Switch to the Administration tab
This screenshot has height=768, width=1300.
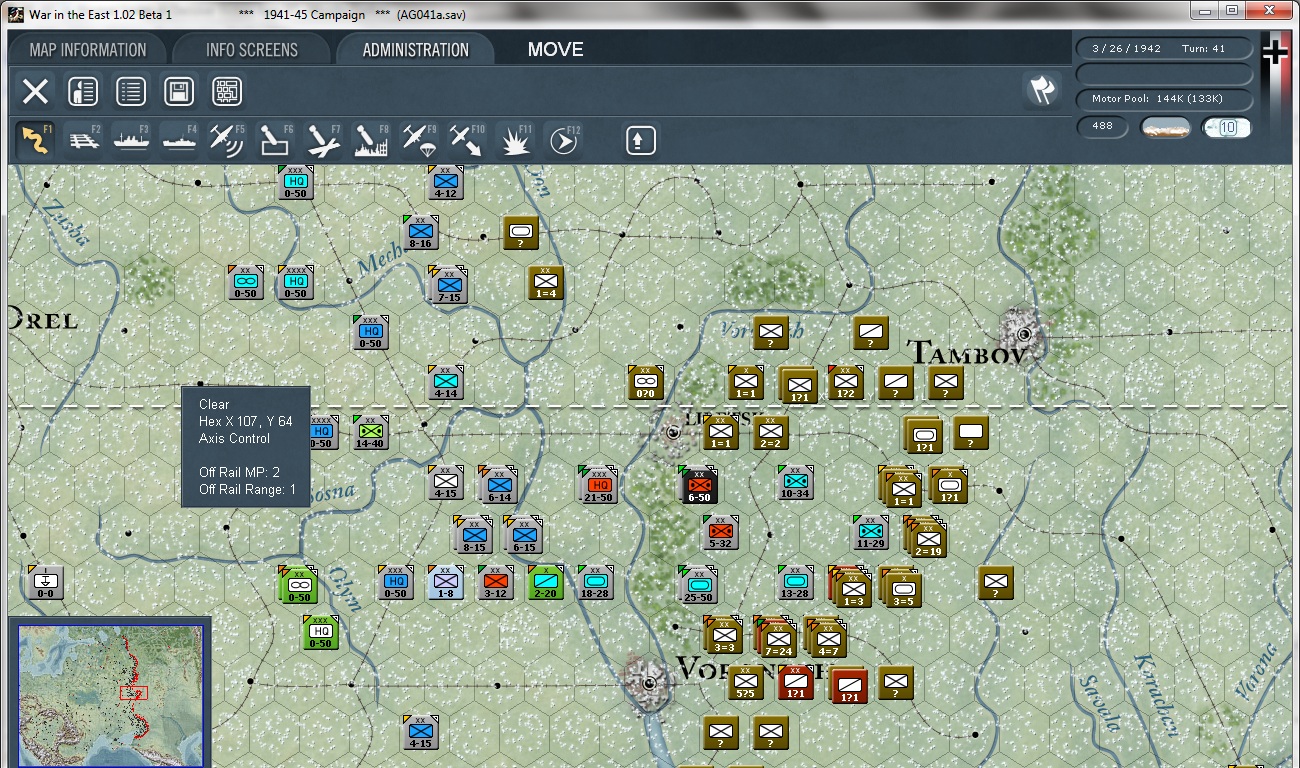click(x=416, y=50)
